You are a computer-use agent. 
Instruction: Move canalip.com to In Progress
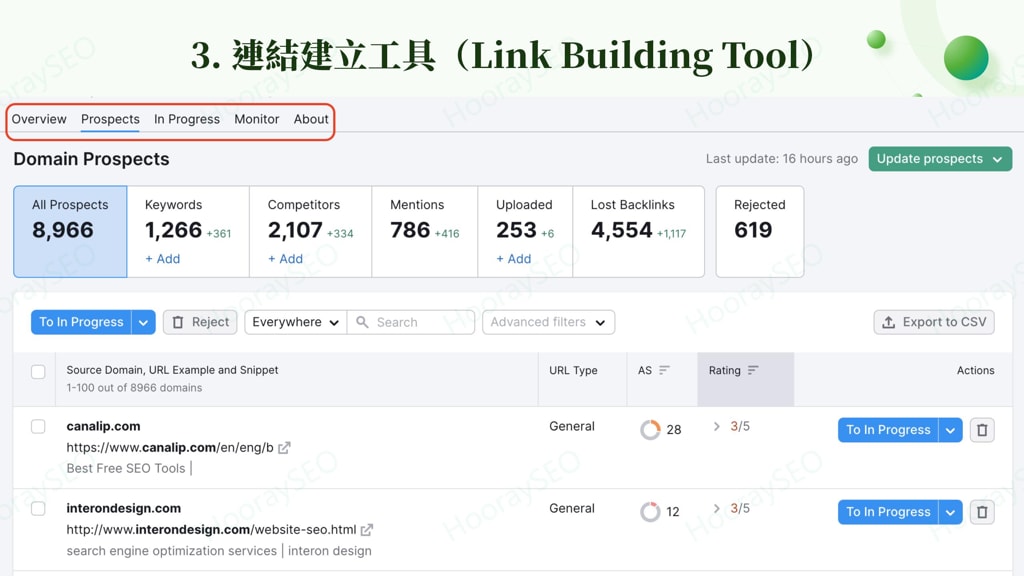(888, 430)
